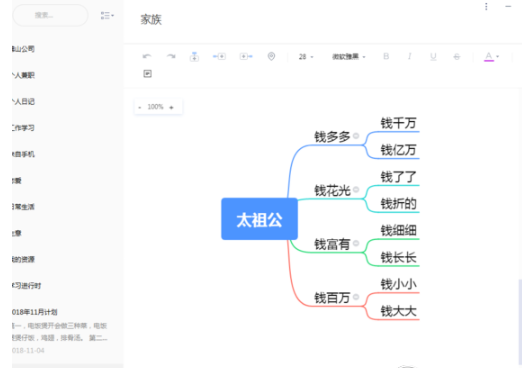Image resolution: width=522 pixels, height=368 pixels.
Task: Click the location pin icon
Action: point(271,56)
